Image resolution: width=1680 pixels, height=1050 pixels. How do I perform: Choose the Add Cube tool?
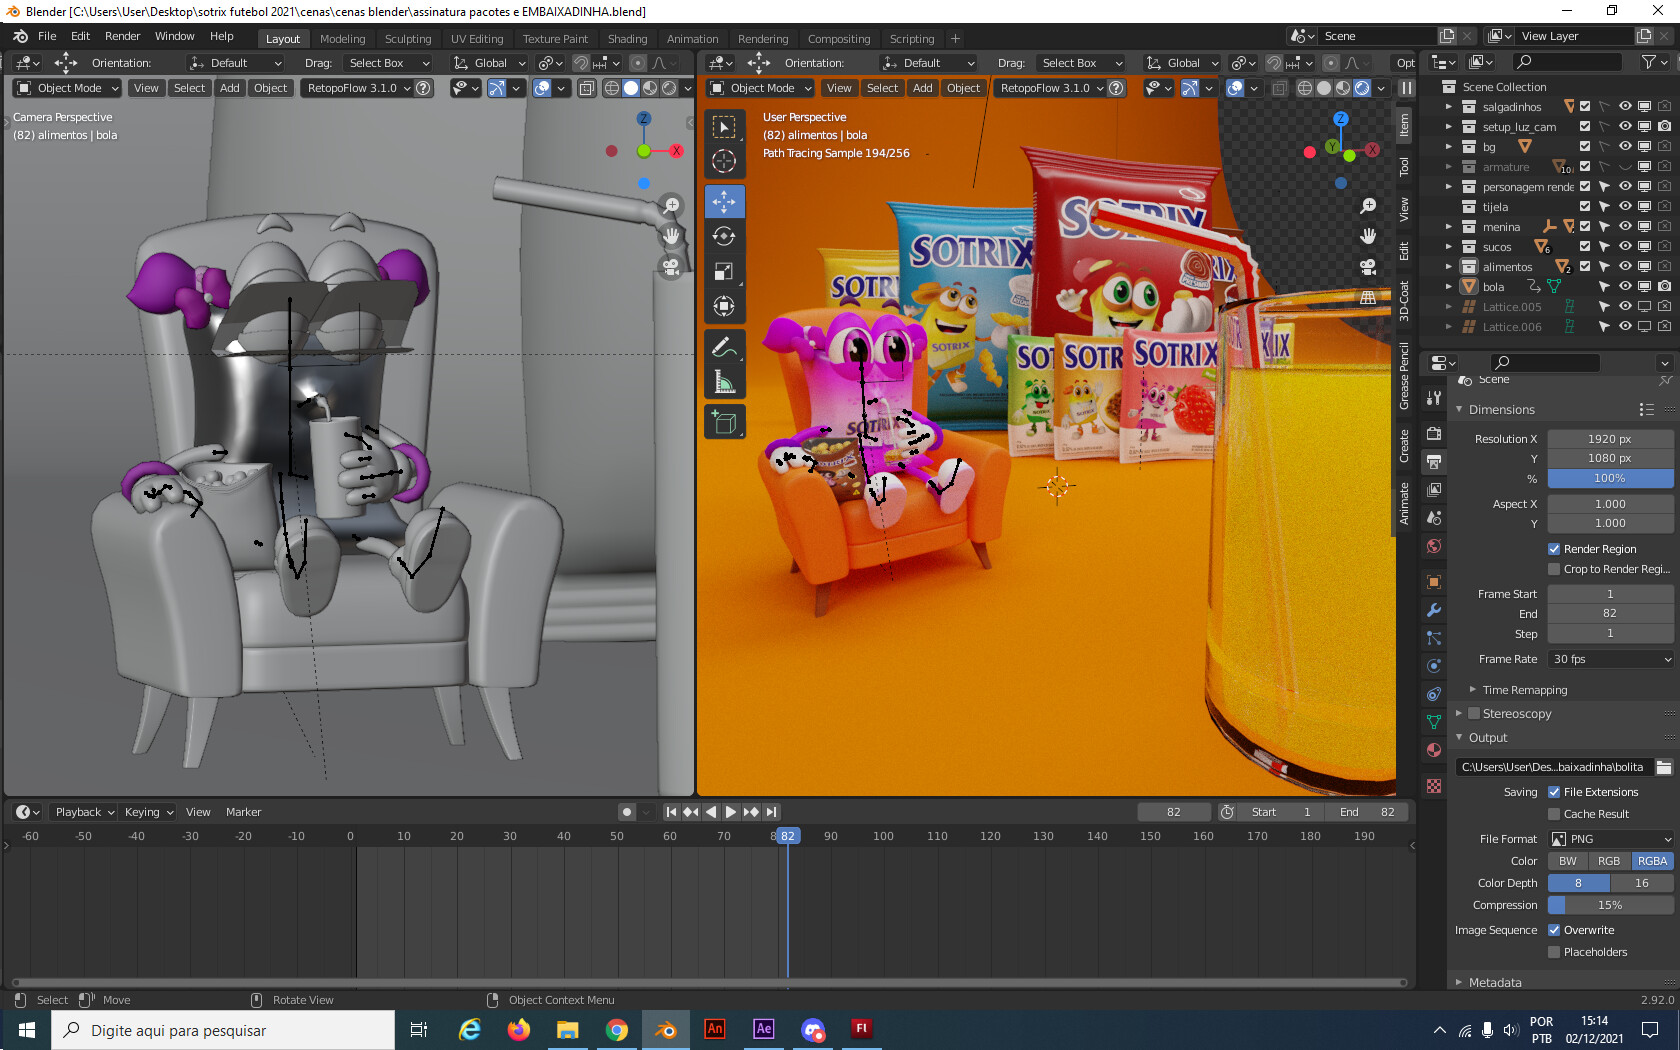pos(724,422)
